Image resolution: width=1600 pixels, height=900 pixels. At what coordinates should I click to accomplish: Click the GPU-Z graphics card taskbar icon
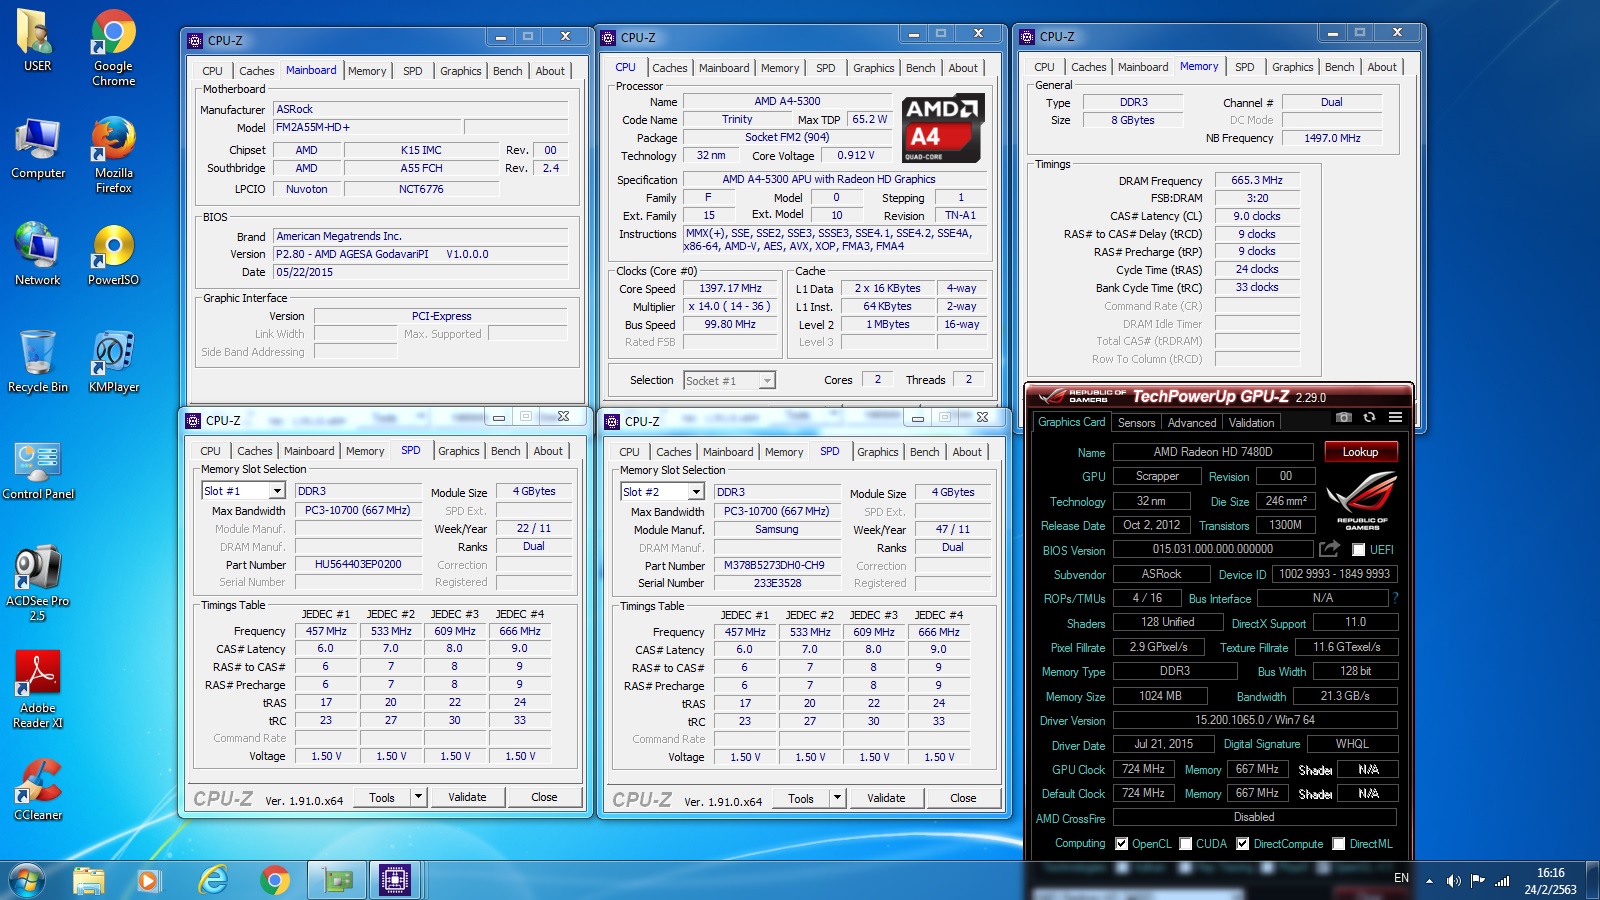(338, 880)
